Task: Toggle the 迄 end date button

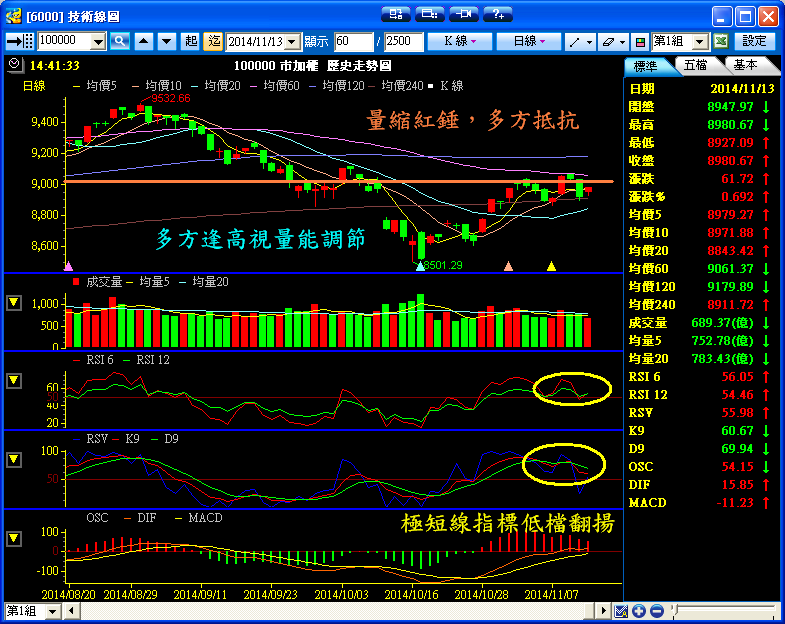Action: (213, 41)
